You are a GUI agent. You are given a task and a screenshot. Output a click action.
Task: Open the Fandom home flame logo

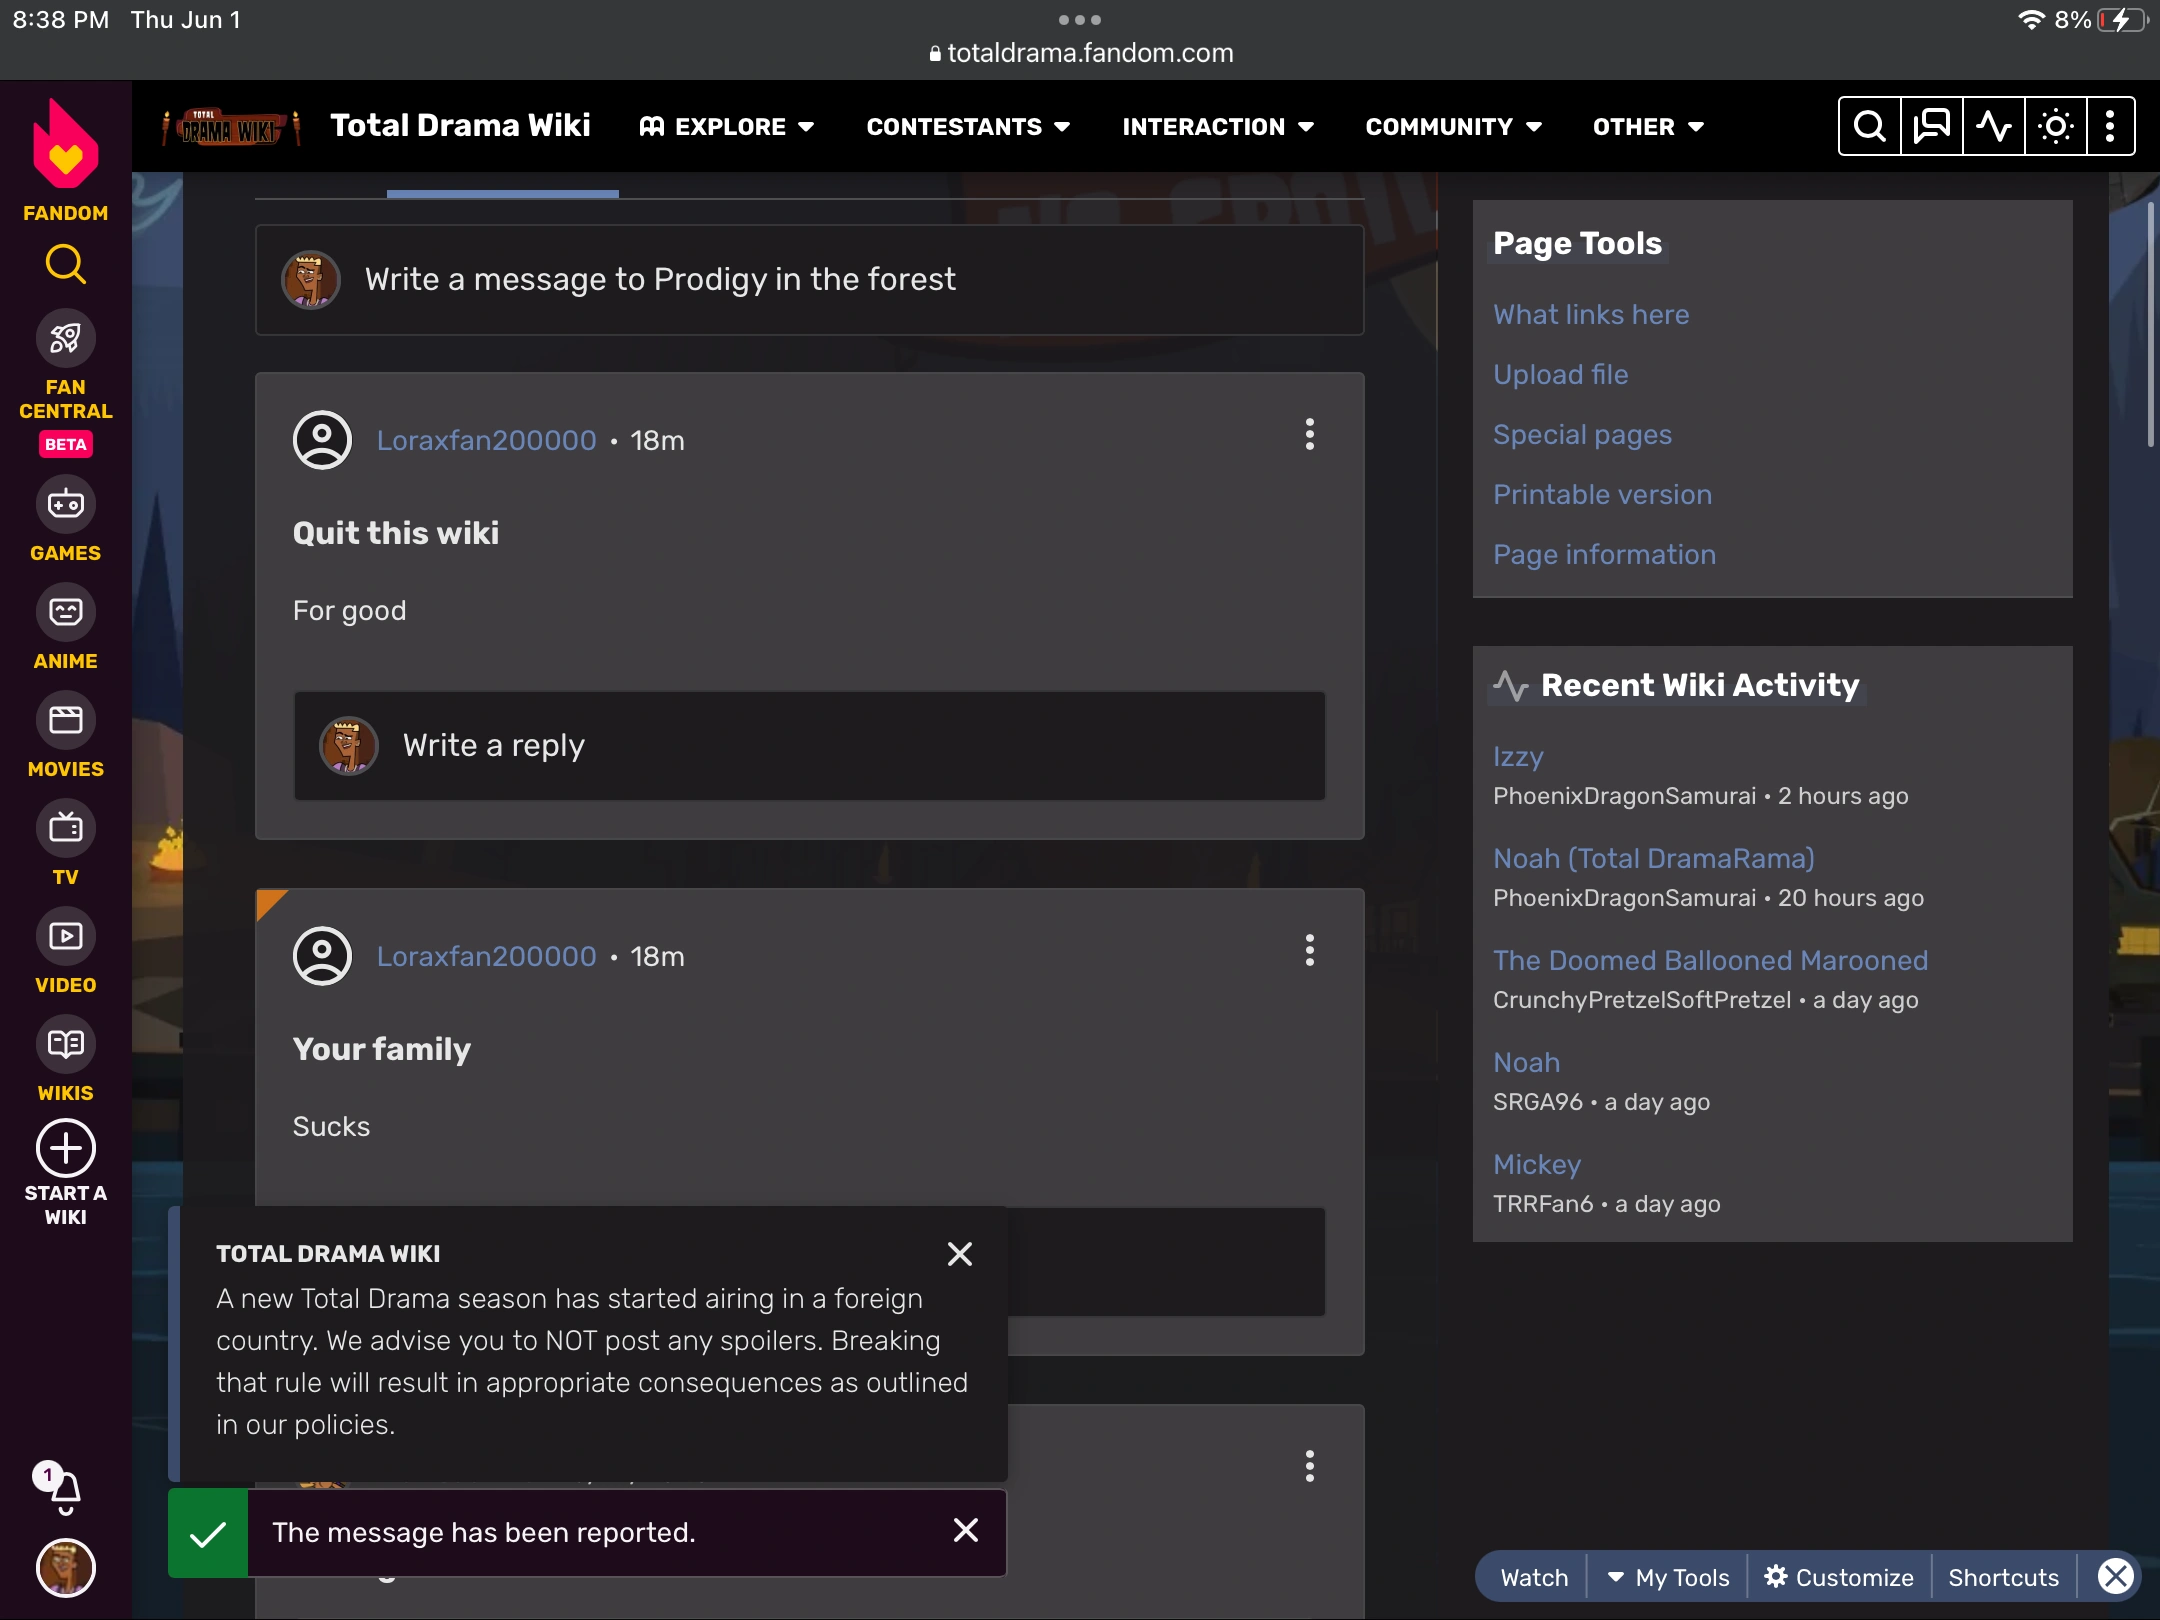(65, 146)
